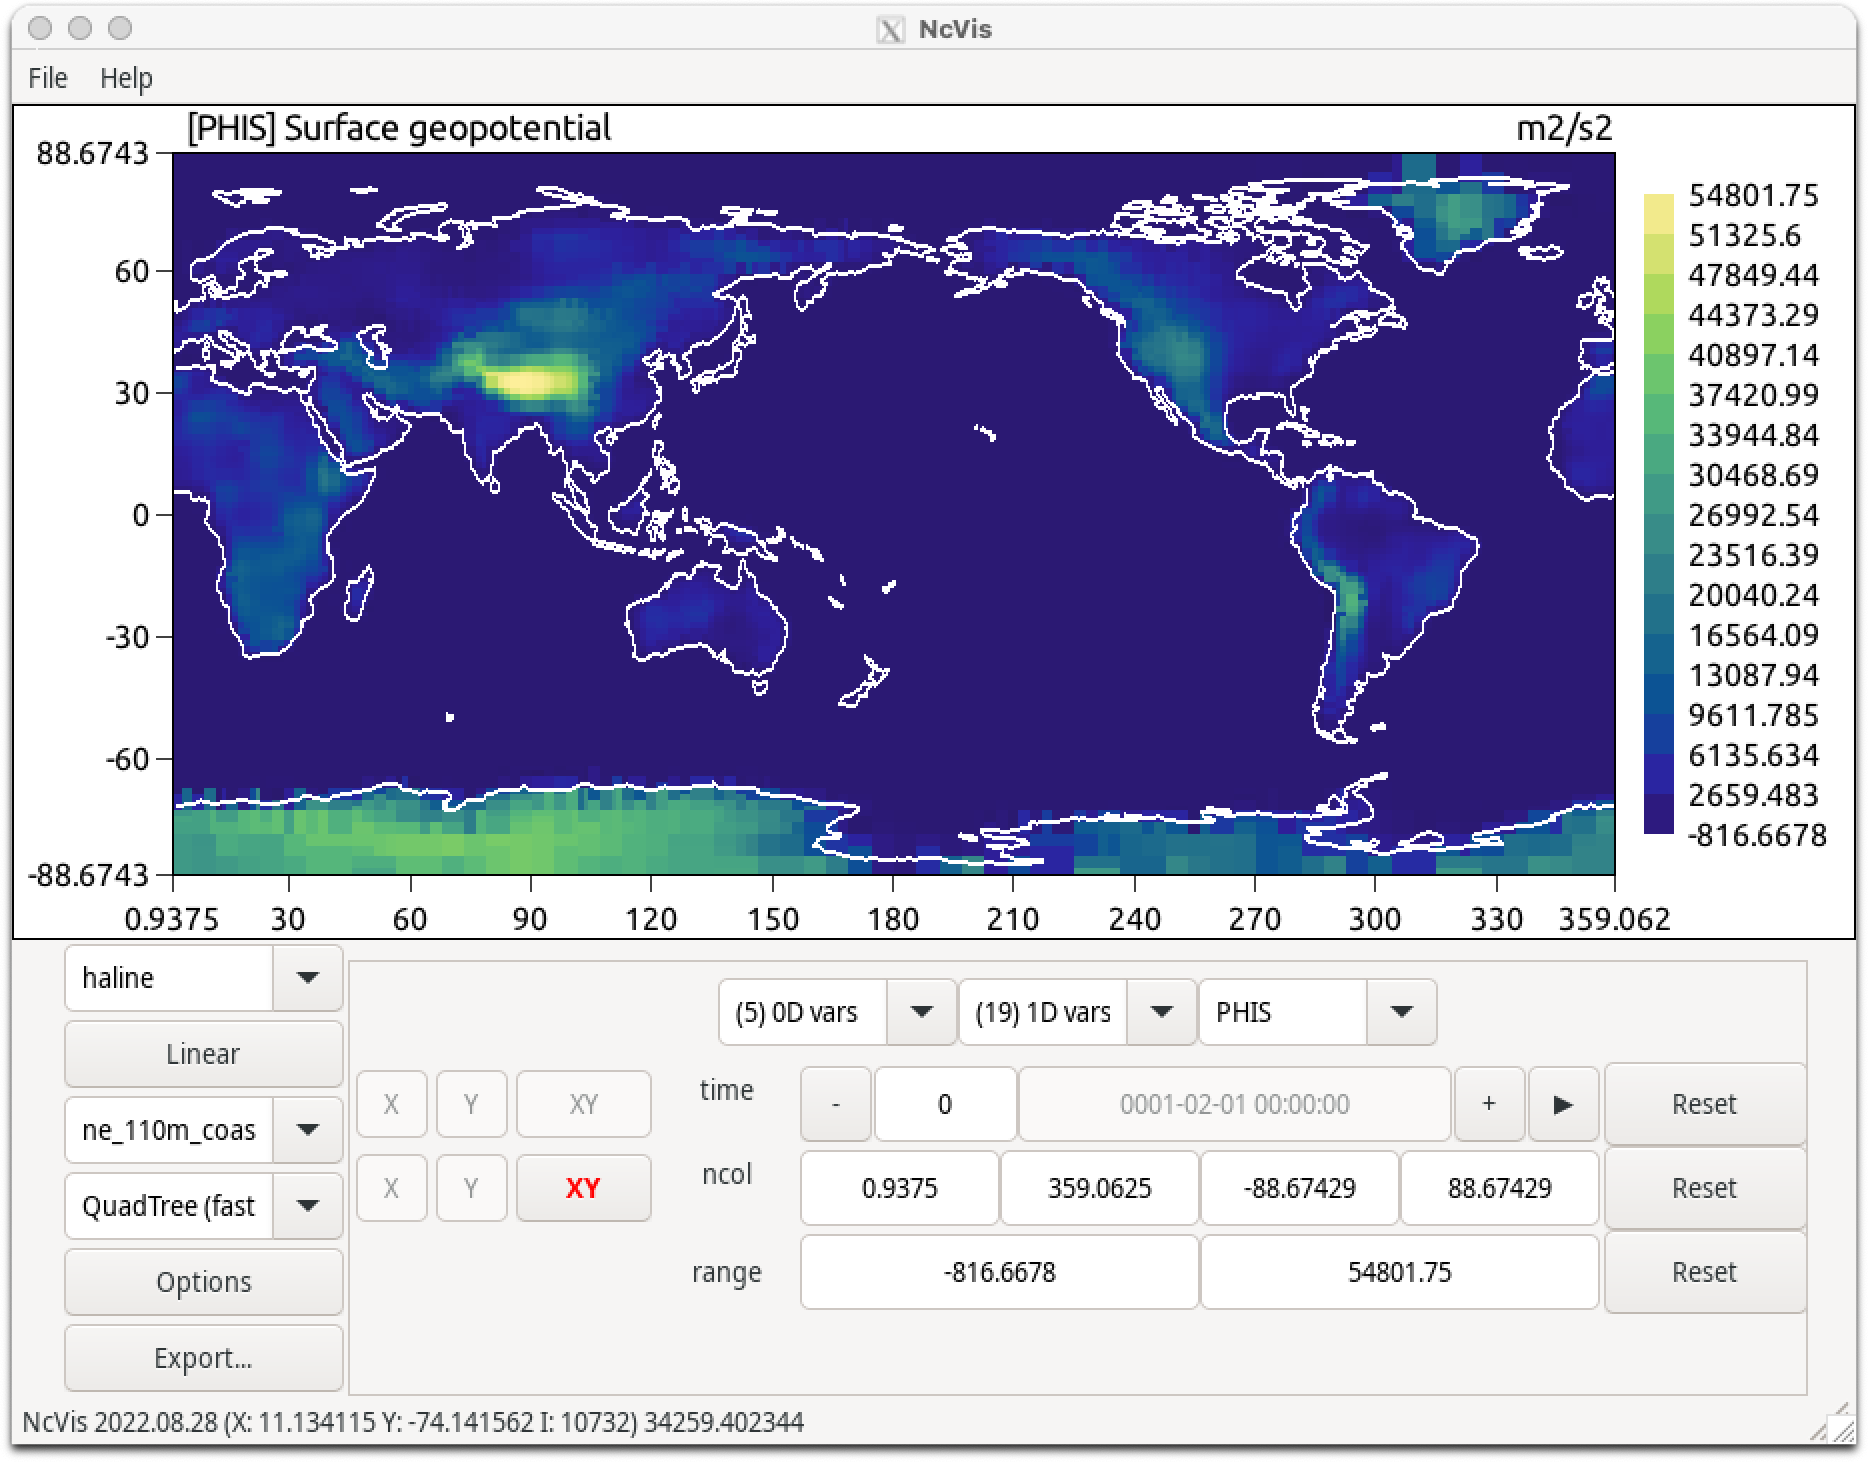Toggle the X axis button in time row
Viewport: 1868px width, 1462px height.
point(391,1104)
